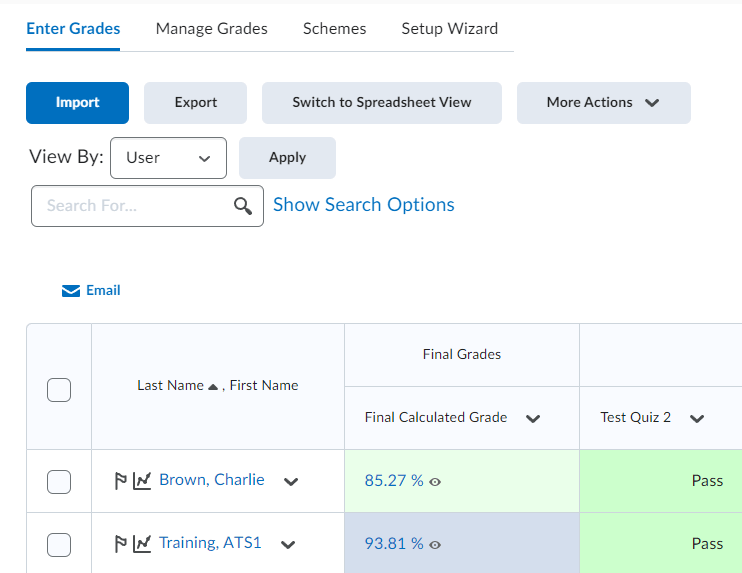Open the Schemes tab
The width and height of the screenshot is (742, 573).
(335, 29)
